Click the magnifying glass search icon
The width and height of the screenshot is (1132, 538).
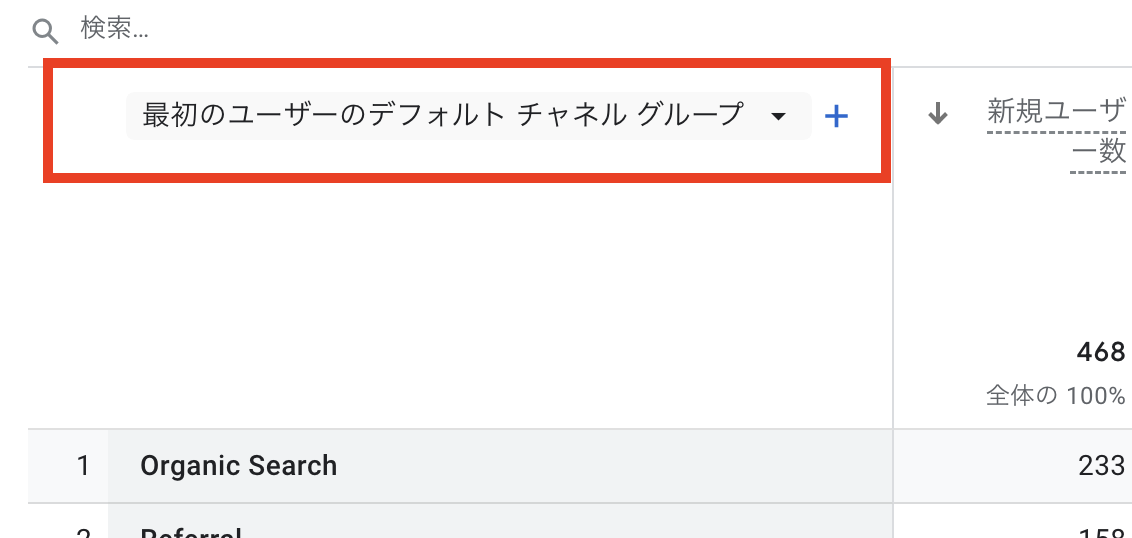point(46,31)
